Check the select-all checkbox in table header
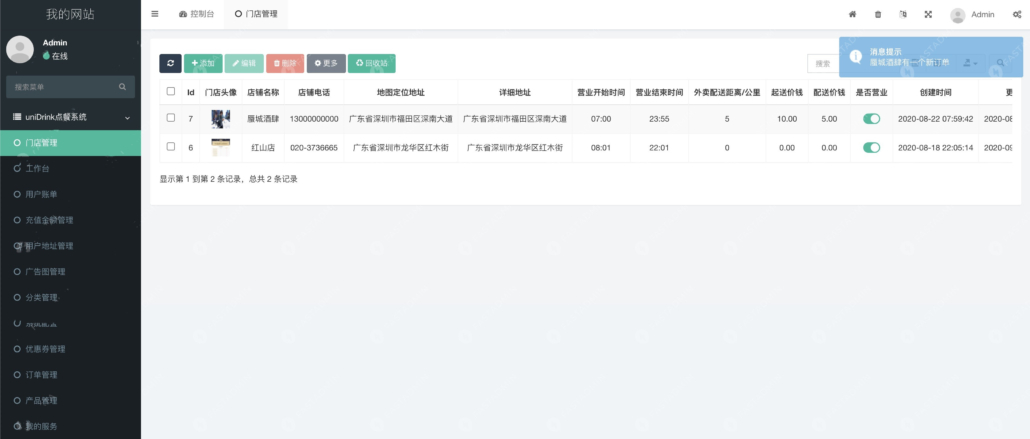 click(x=170, y=91)
